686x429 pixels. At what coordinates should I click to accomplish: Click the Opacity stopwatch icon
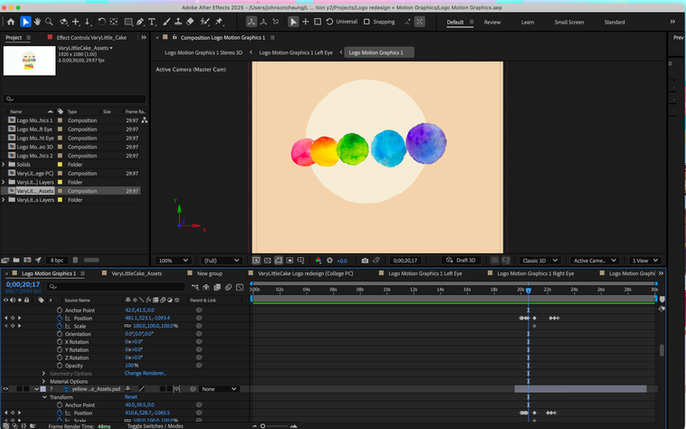(60, 366)
